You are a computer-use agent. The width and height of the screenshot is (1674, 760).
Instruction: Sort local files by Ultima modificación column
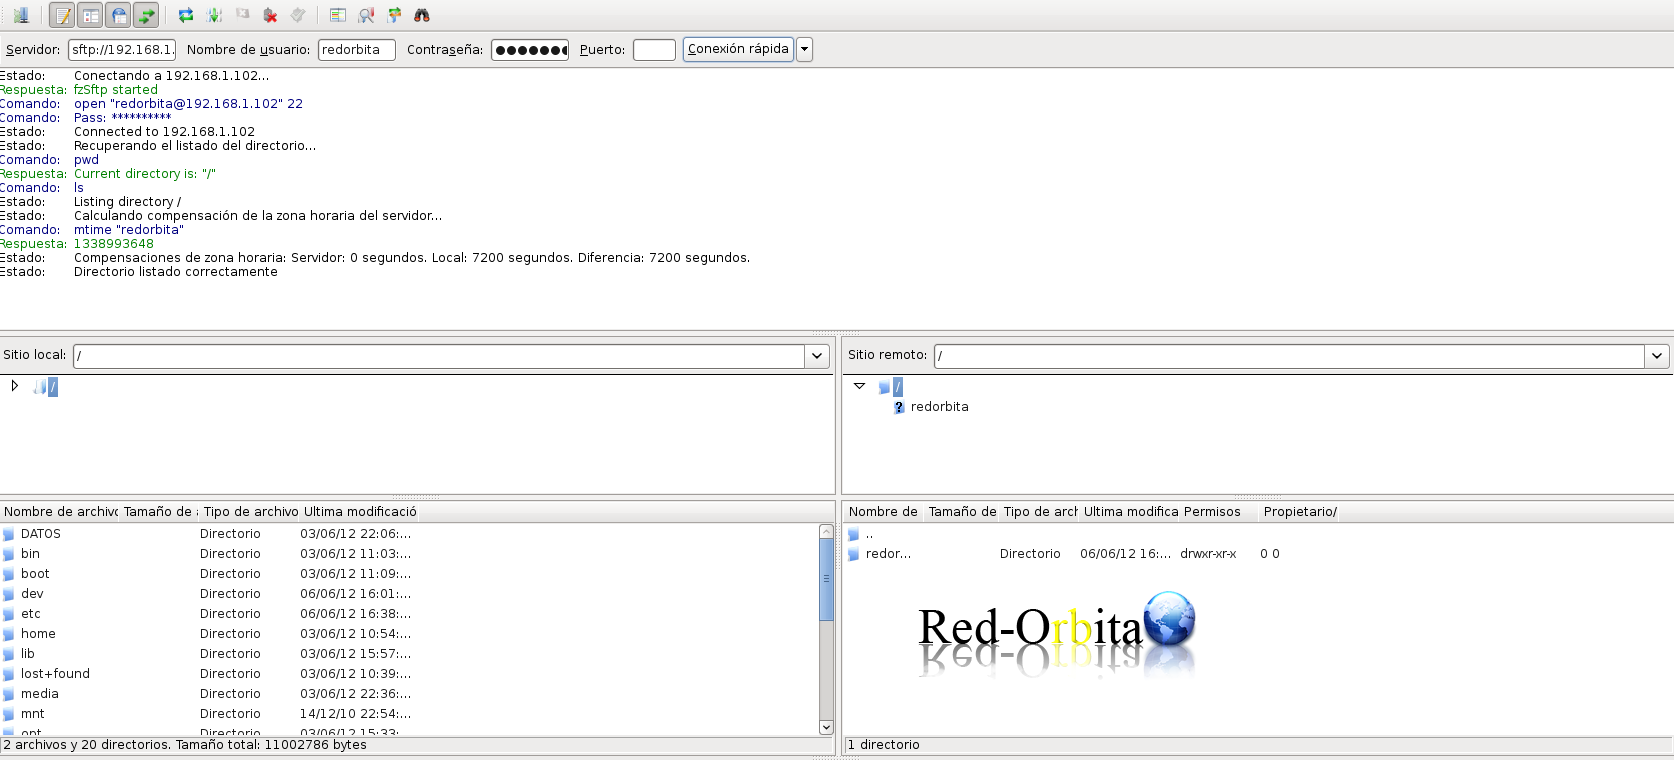tap(360, 512)
